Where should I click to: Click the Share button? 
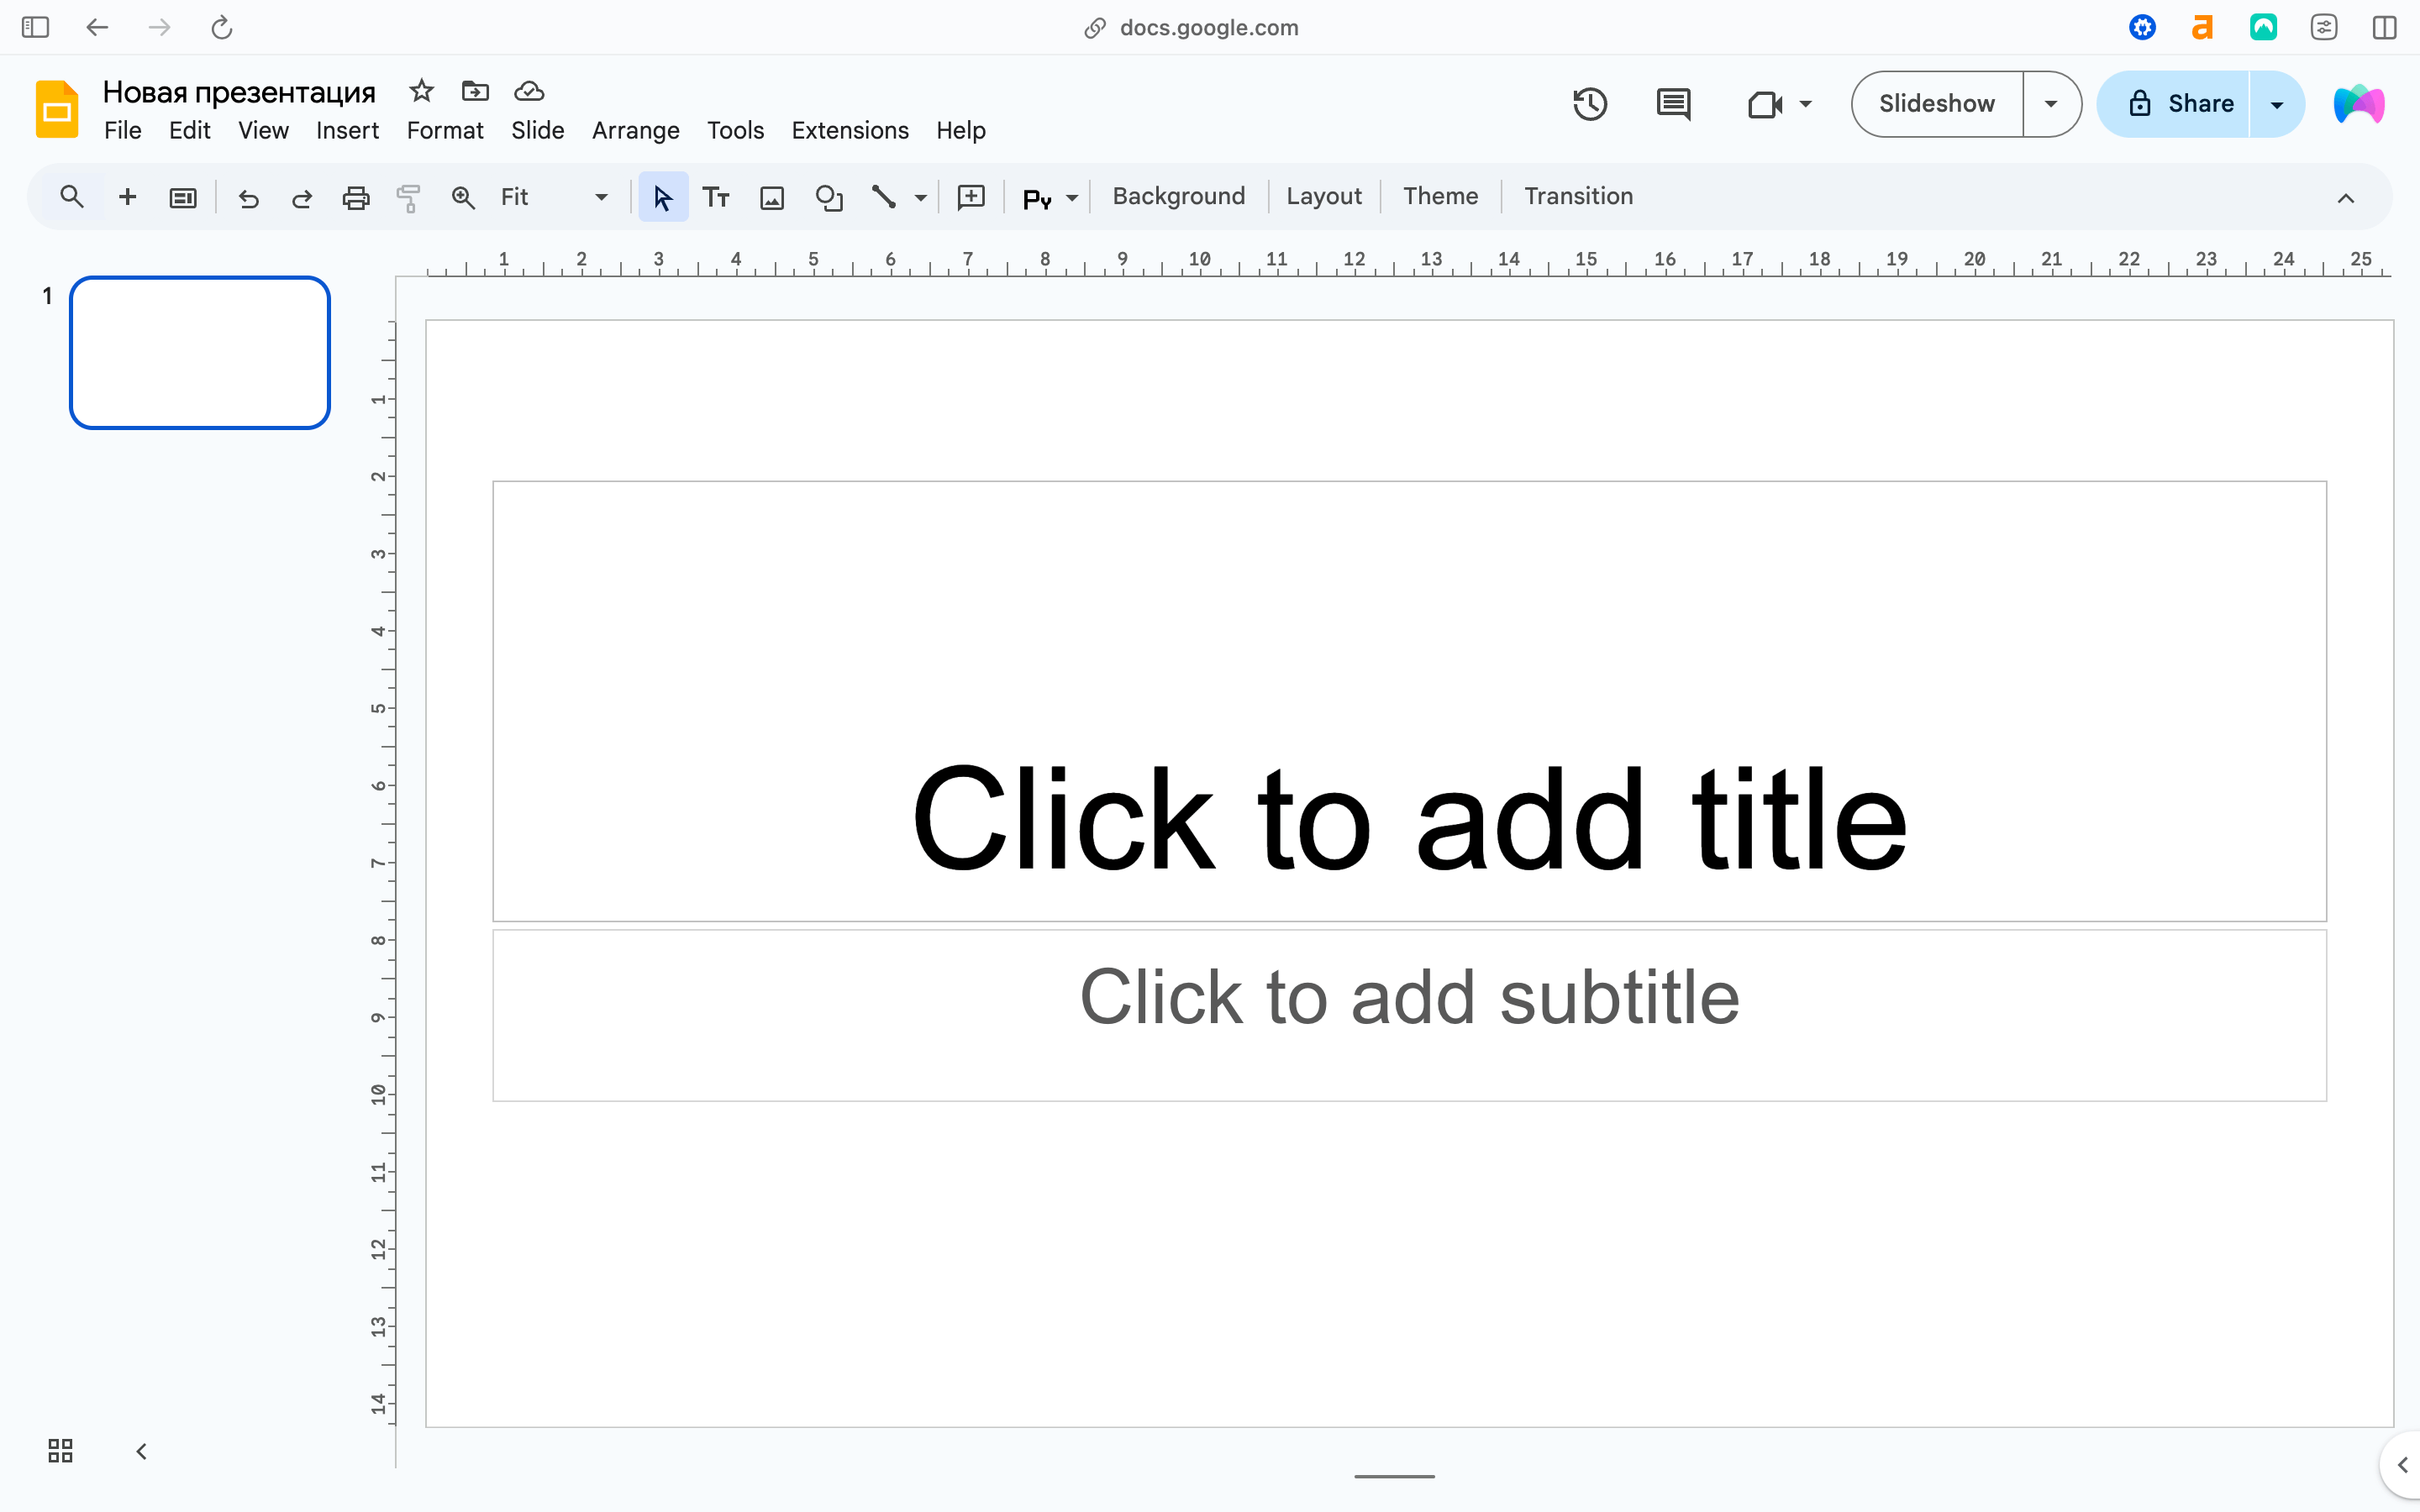(2178, 104)
